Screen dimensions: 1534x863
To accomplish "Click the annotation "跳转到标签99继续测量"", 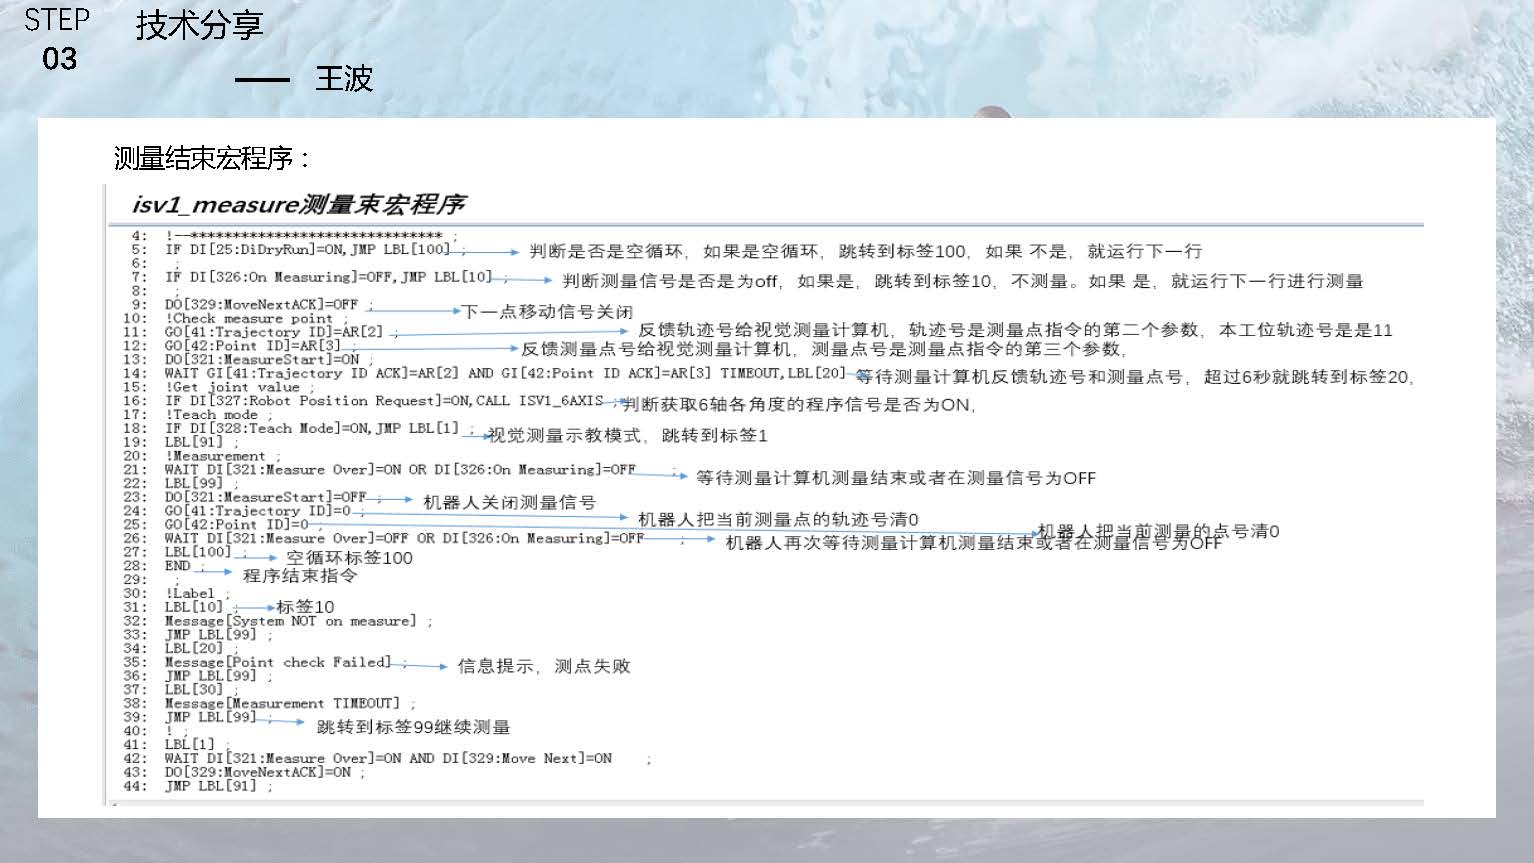I will (x=414, y=727).
